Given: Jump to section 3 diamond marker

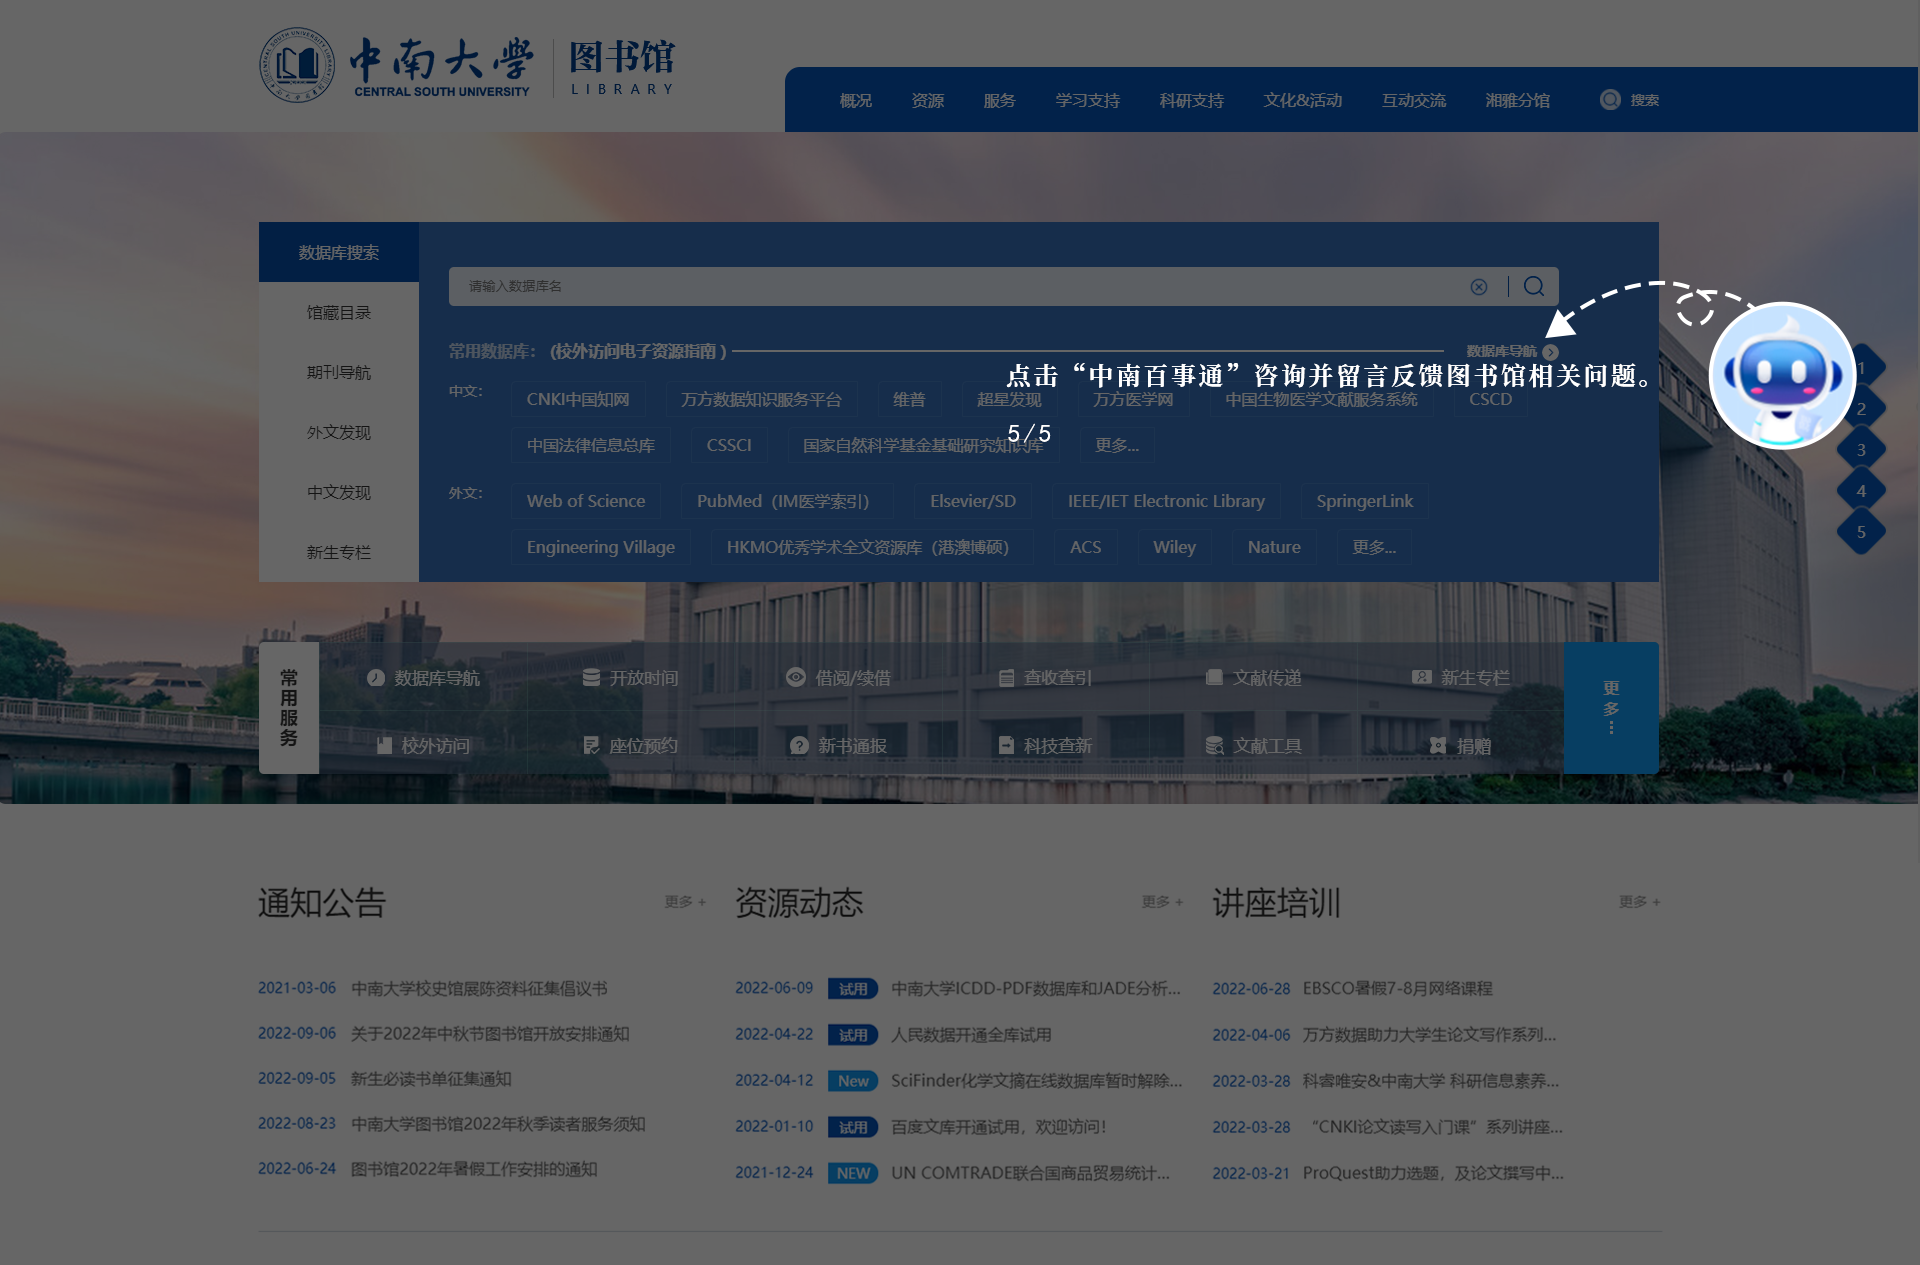Looking at the screenshot, I should pos(1860,450).
